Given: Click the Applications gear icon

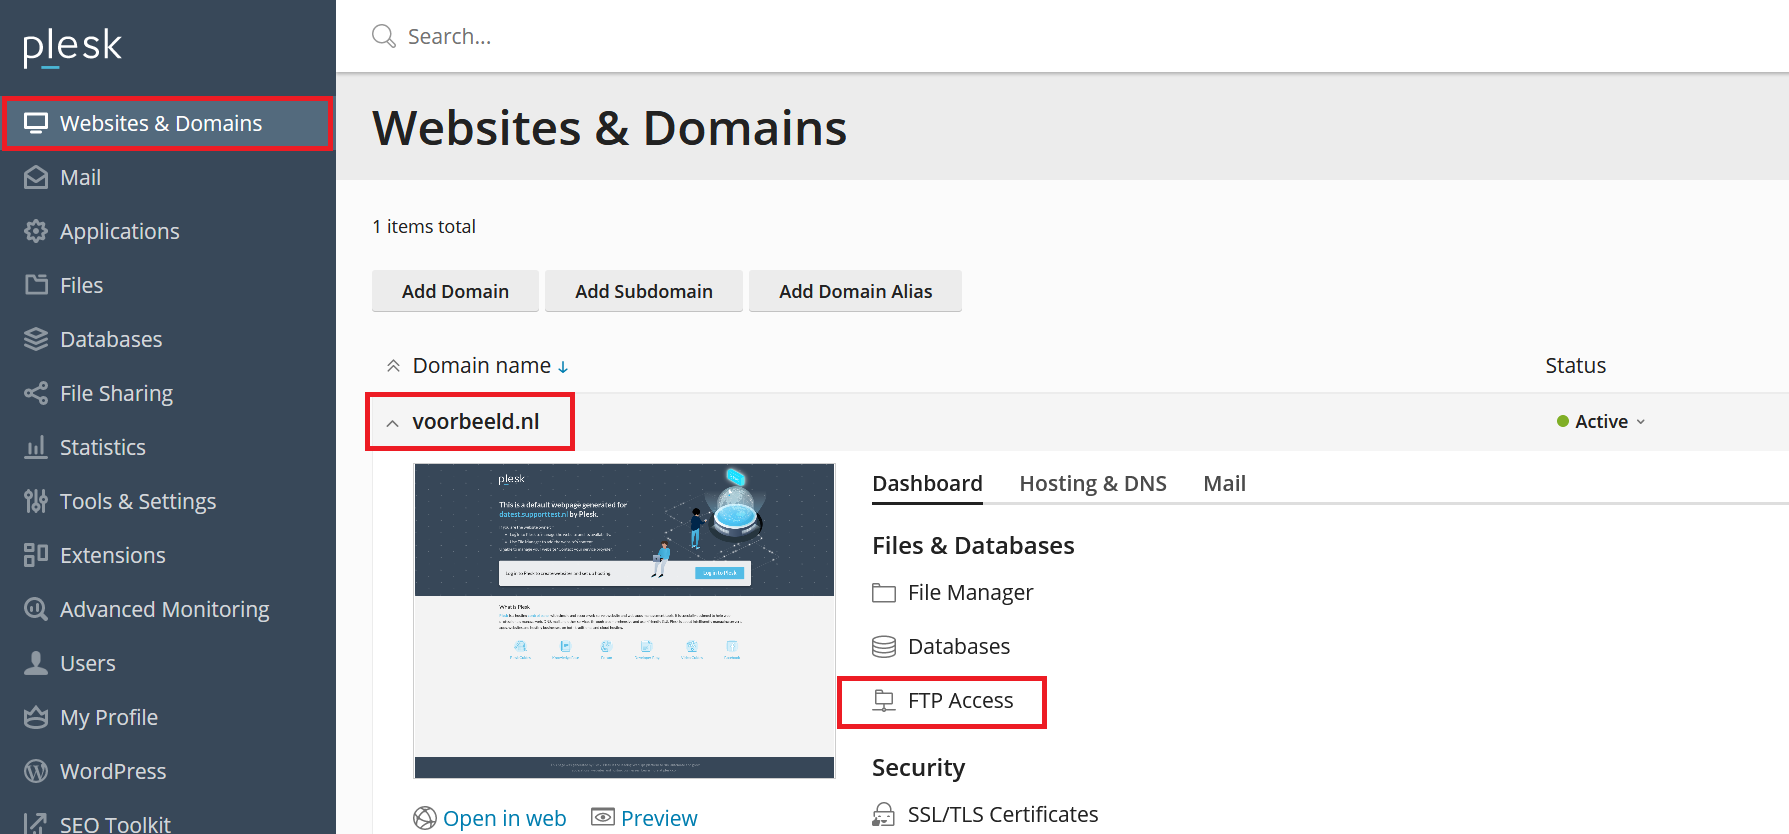Looking at the screenshot, I should tap(36, 231).
